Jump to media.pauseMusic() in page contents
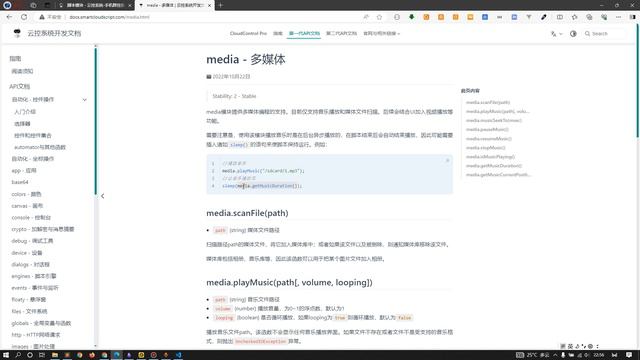The height and width of the screenshot is (360, 640). [x=487, y=129]
